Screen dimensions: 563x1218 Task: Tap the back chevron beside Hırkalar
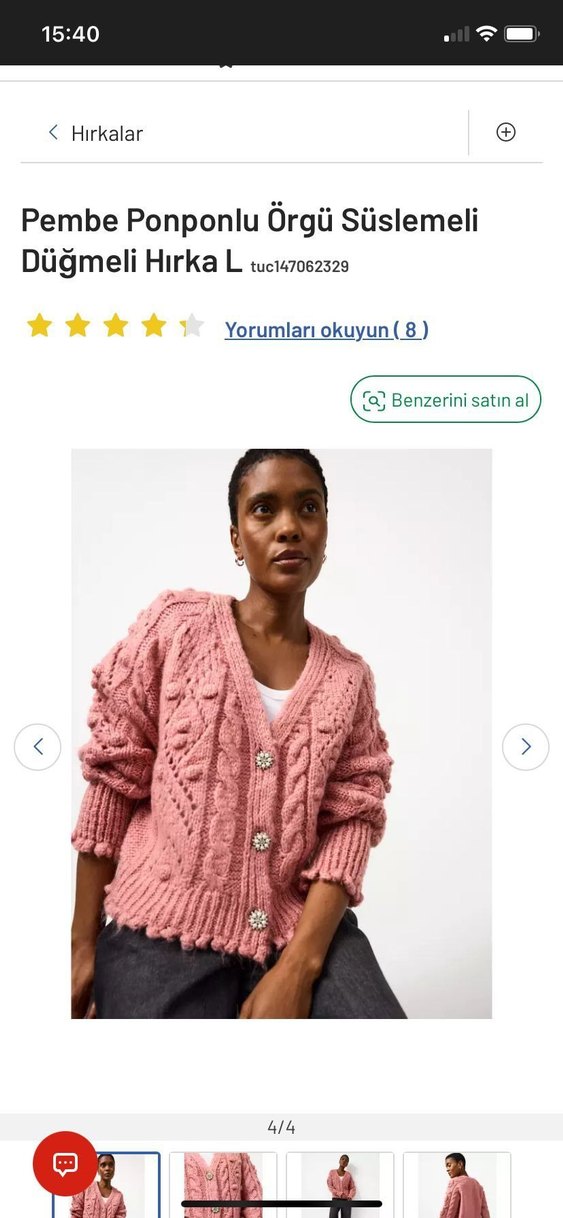pyautogui.click(x=53, y=132)
